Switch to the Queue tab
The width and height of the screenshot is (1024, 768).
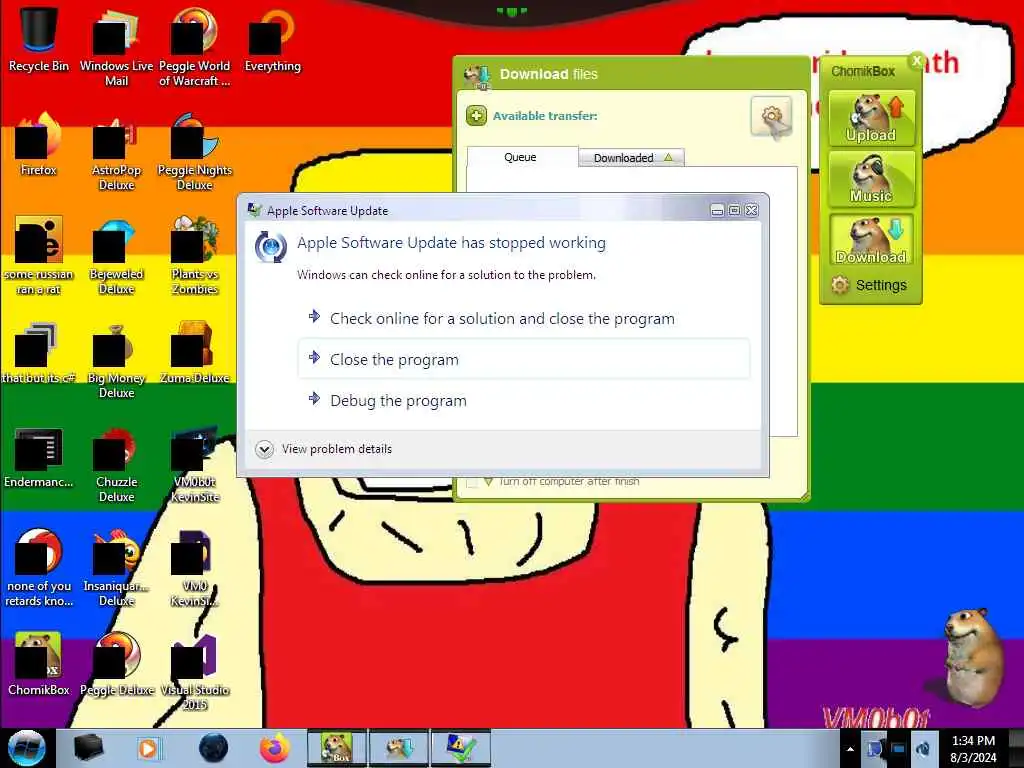click(520, 157)
